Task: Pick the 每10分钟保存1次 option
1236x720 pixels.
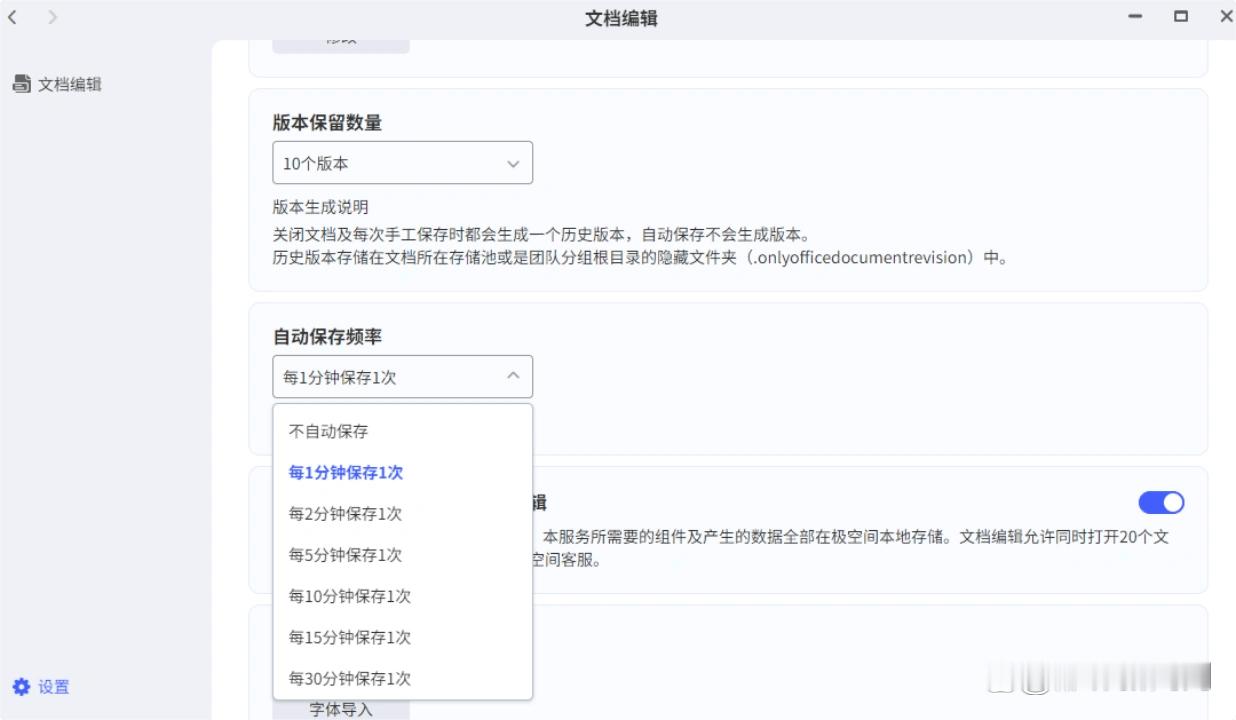Action: [x=402, y=596]
